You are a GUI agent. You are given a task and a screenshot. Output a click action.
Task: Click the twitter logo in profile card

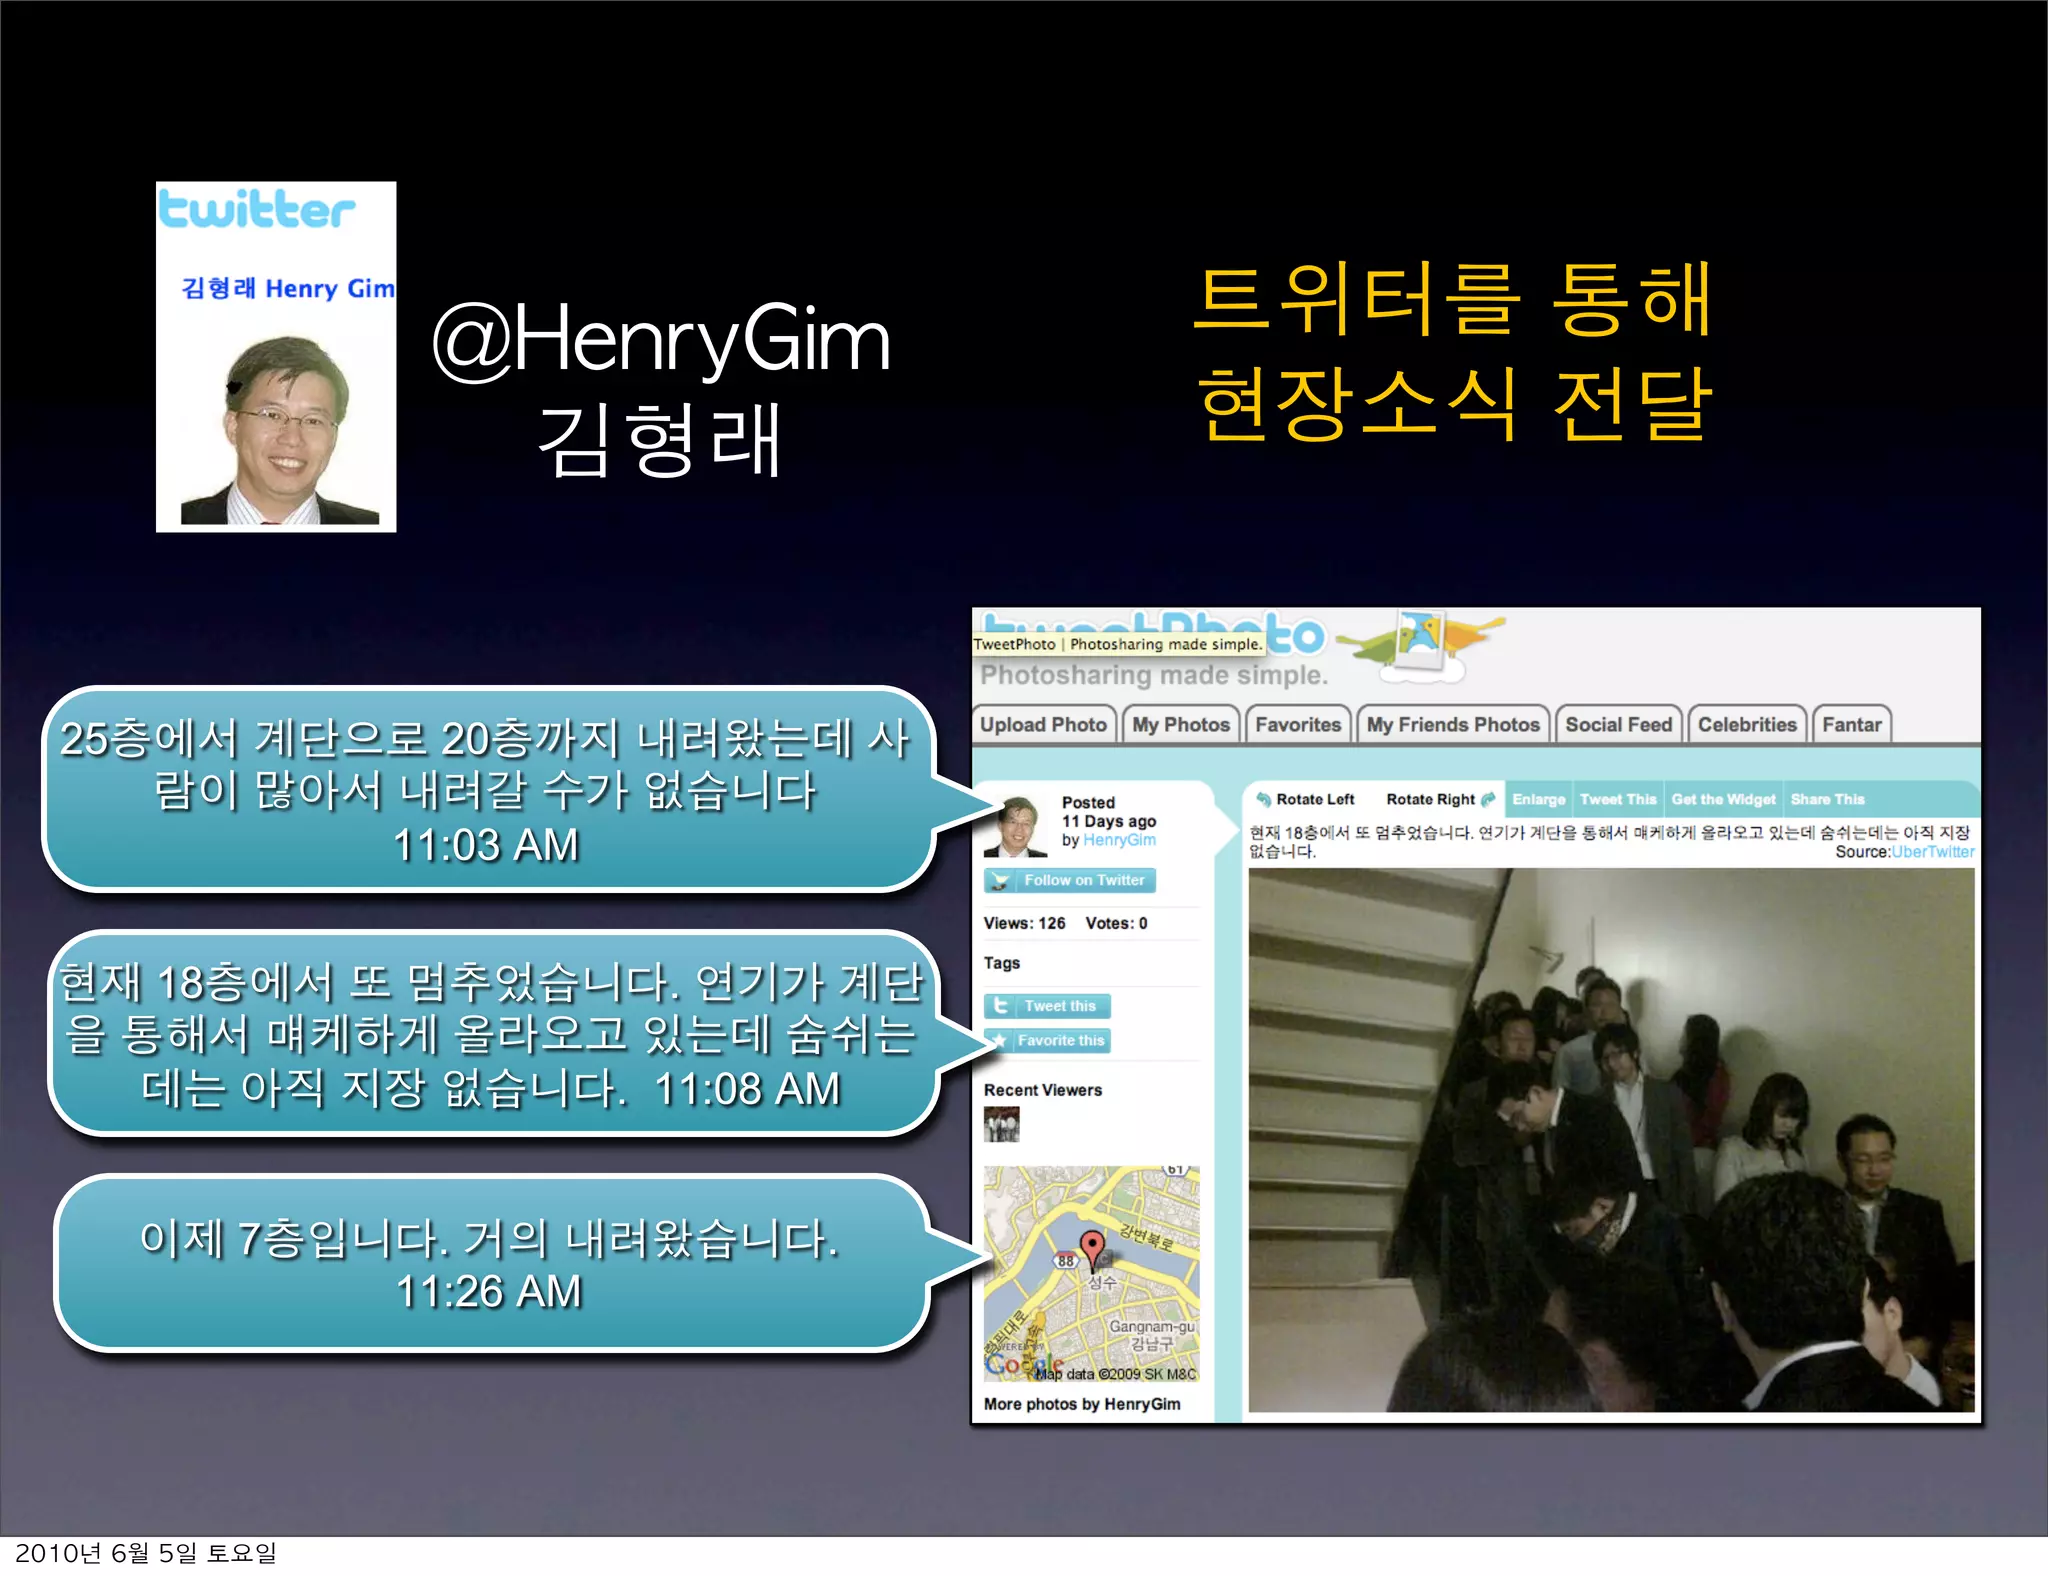click(x=257, y=209)
